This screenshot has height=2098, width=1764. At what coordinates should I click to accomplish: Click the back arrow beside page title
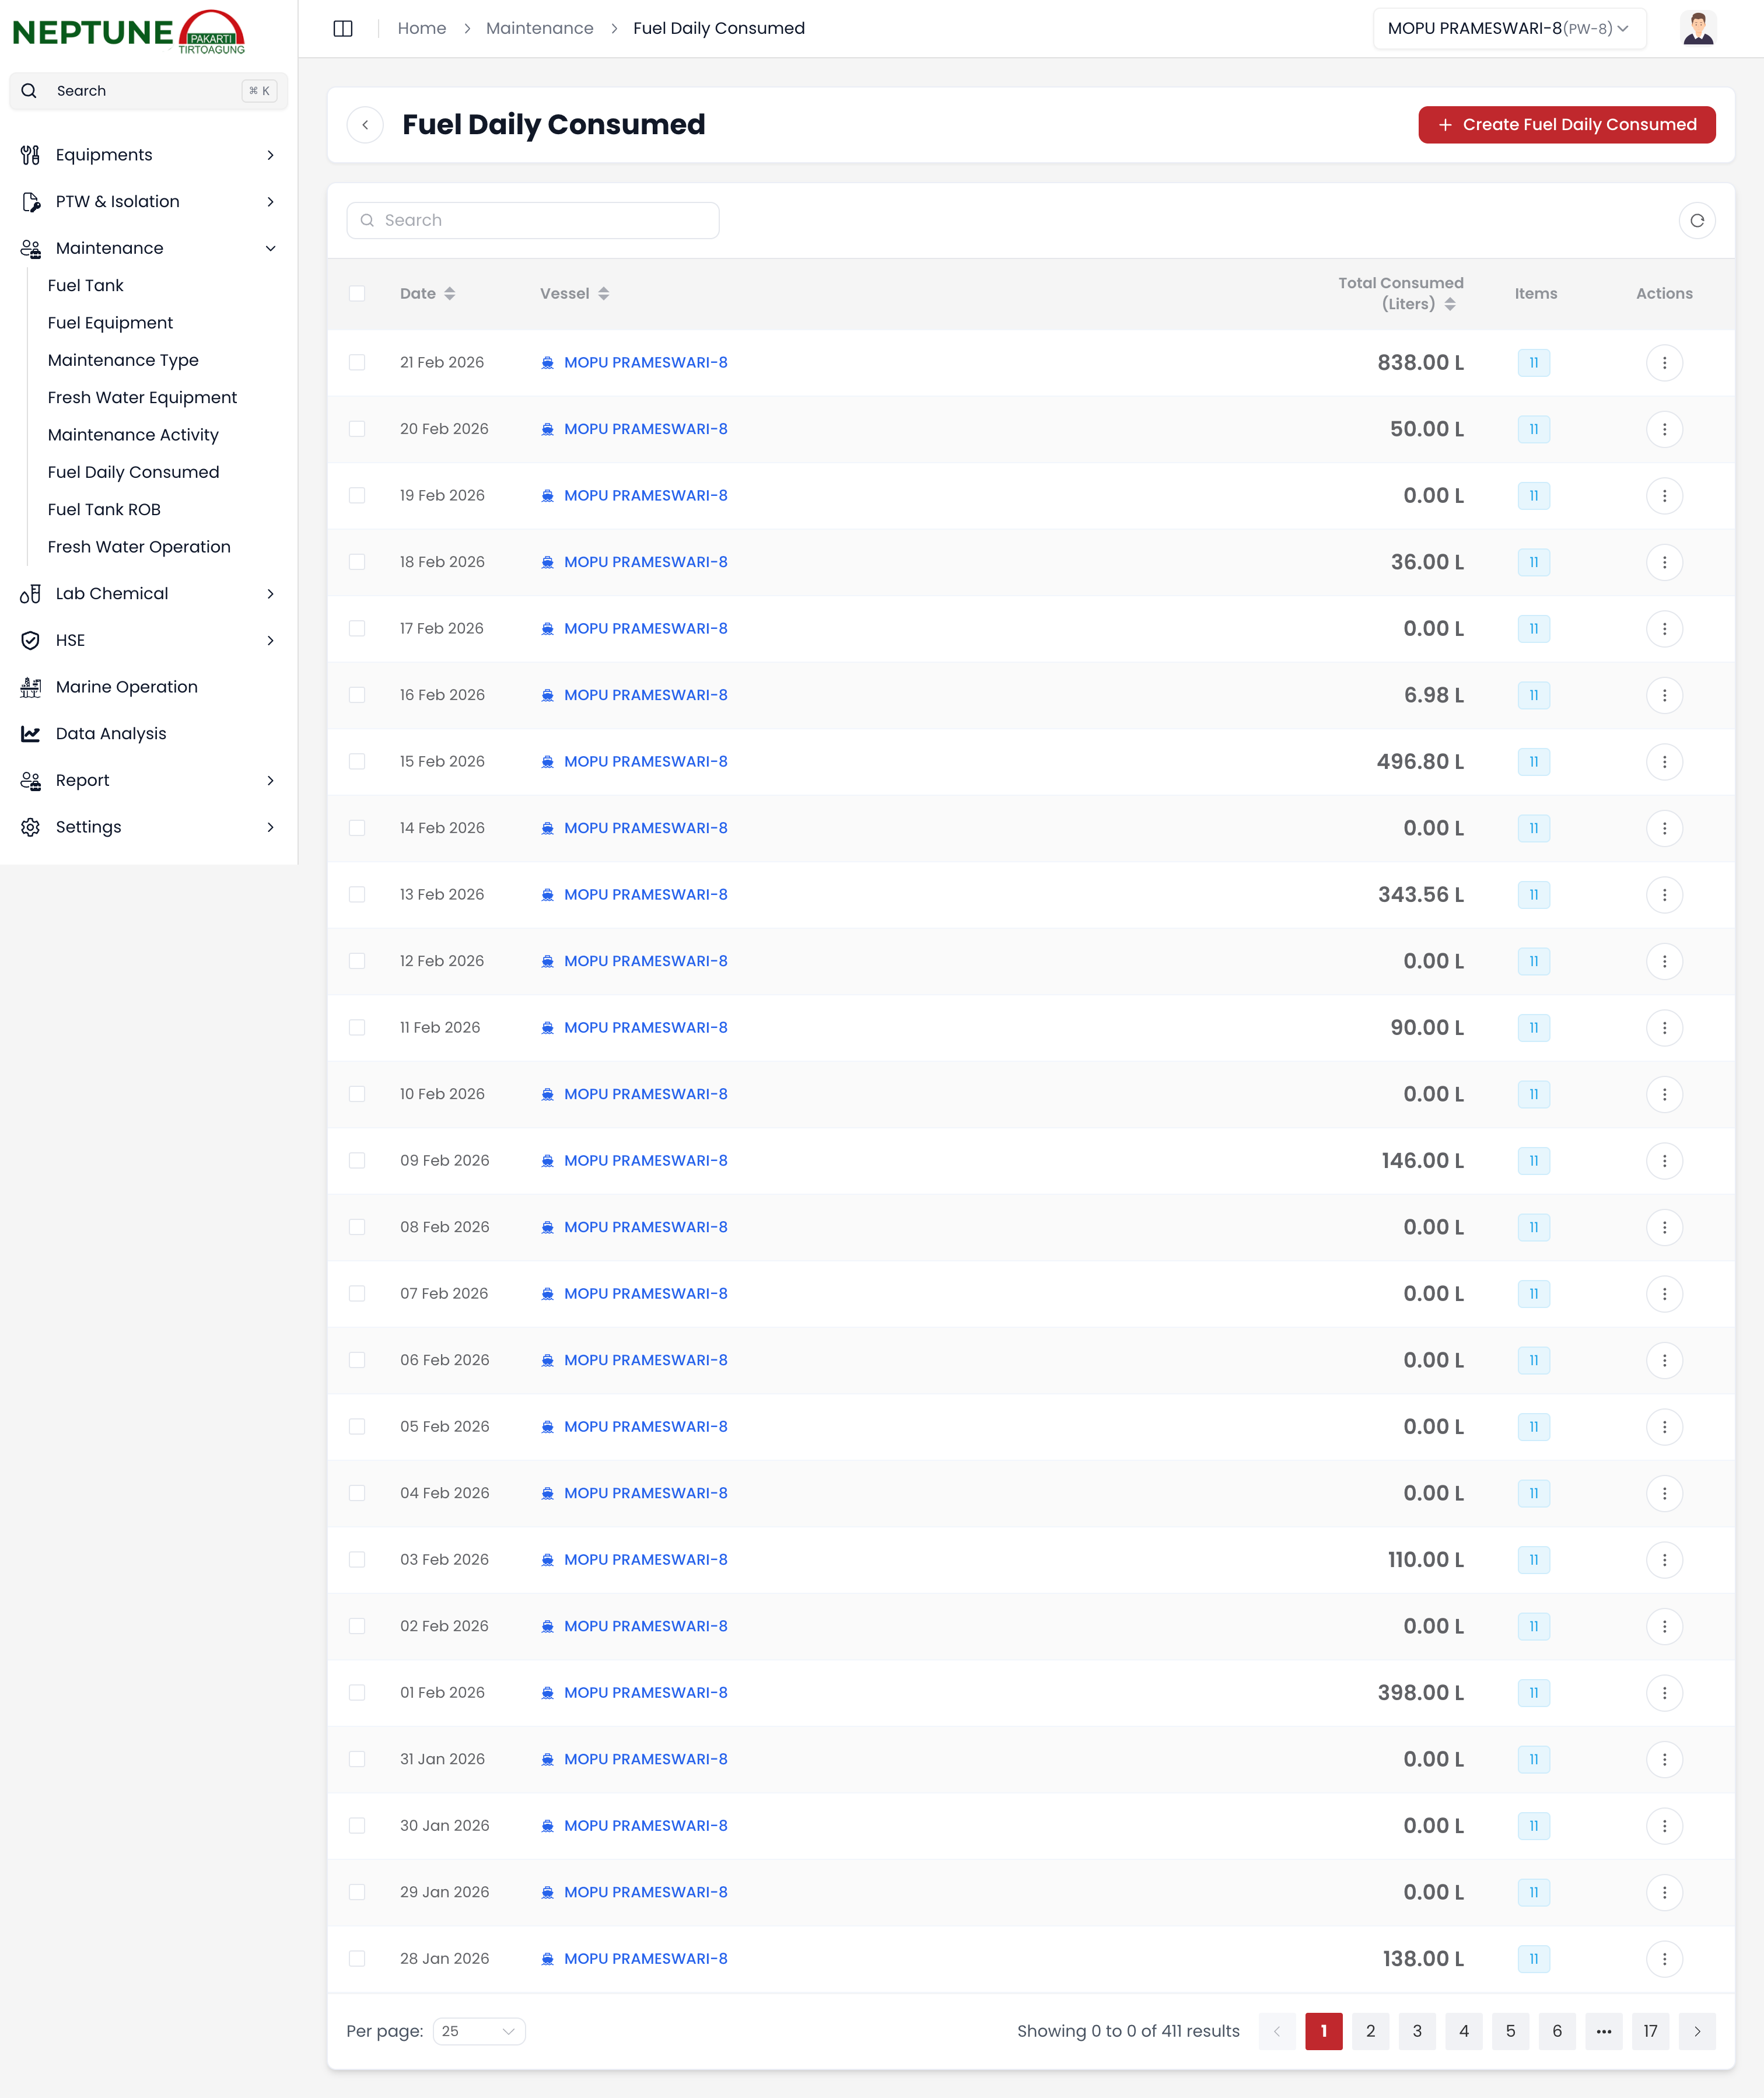(x=365, y=125)
